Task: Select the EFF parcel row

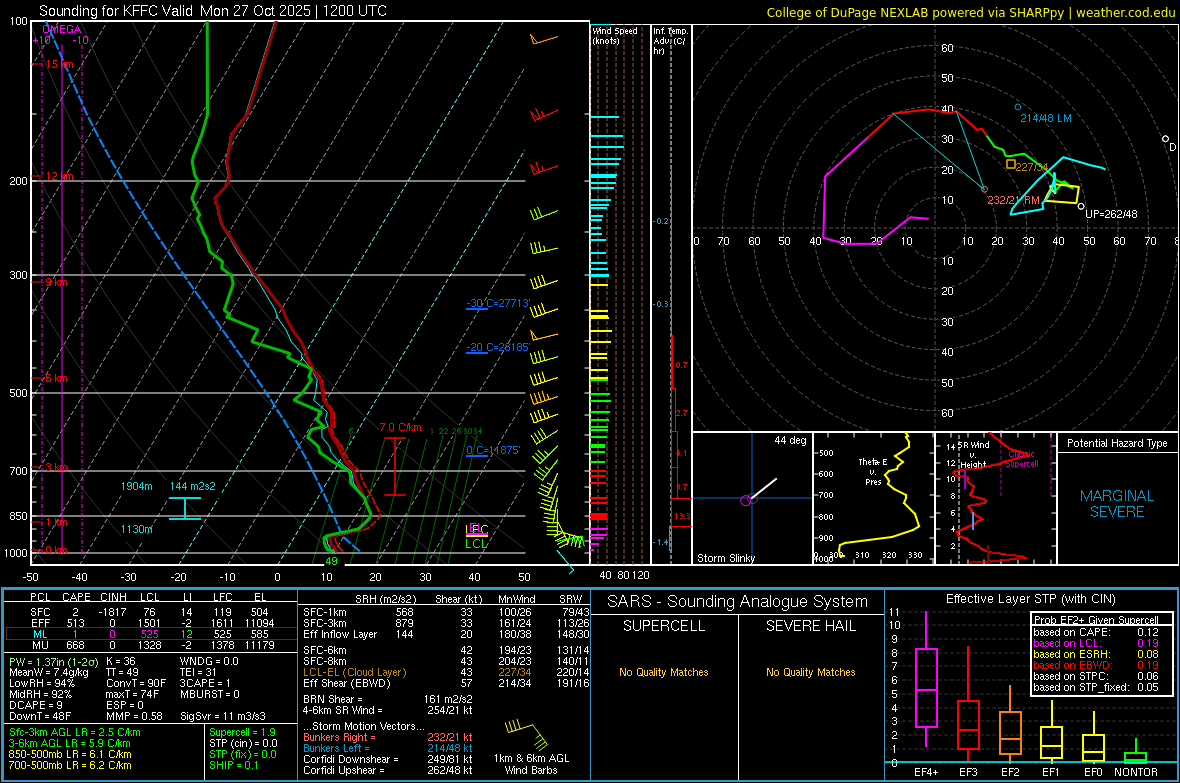Action: tap(150, 623)
